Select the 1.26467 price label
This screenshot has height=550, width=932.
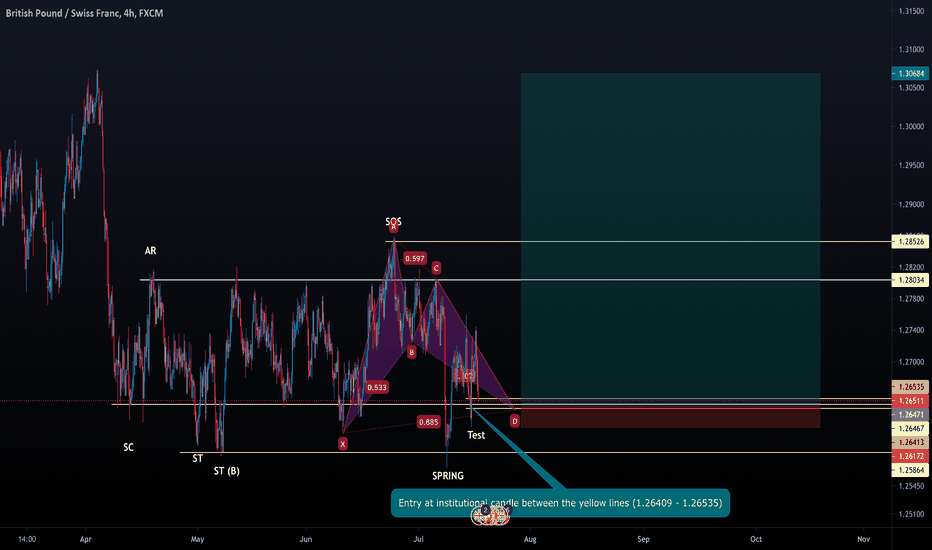click(x=911, y=429)
